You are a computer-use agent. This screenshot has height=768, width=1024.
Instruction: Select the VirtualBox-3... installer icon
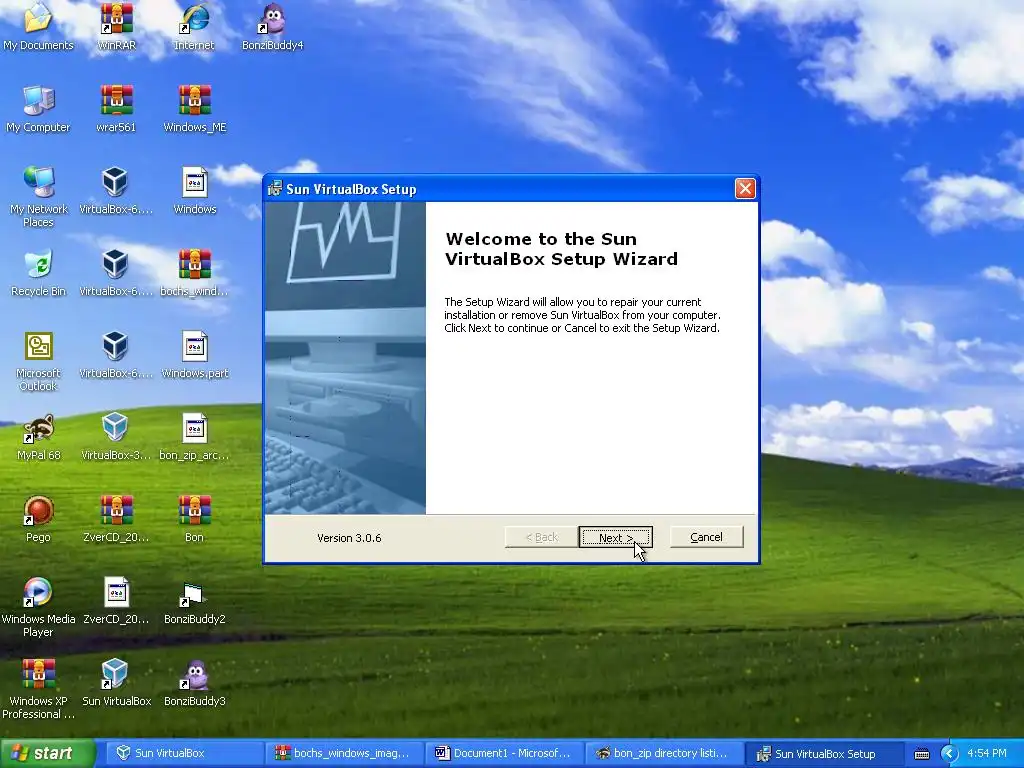point(116,437)
